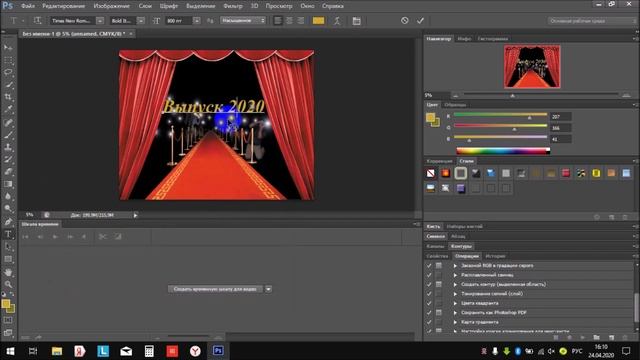Image resolution: width=640 pixels, height=360 pixels.
Task: Toggle checkmark for Сохранить как Photoshop PDF
Action: 429,313
